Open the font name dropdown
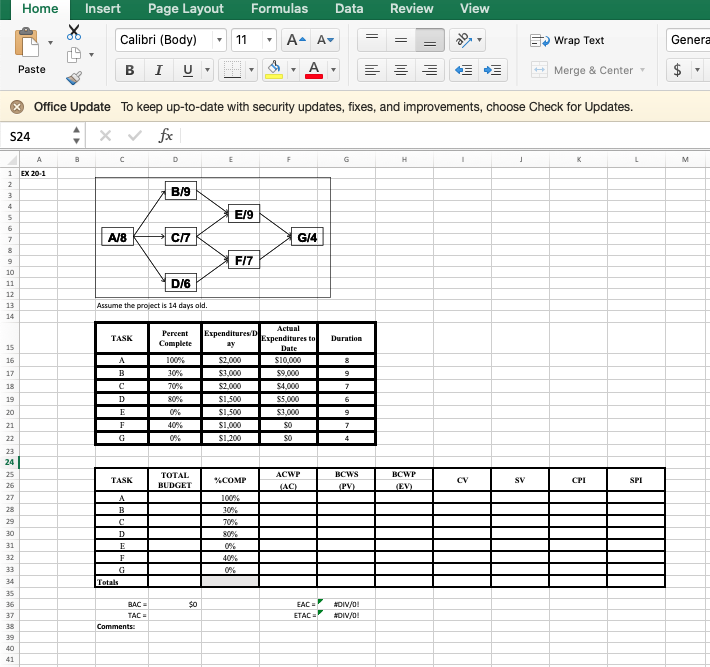 [x=219, y=40]
